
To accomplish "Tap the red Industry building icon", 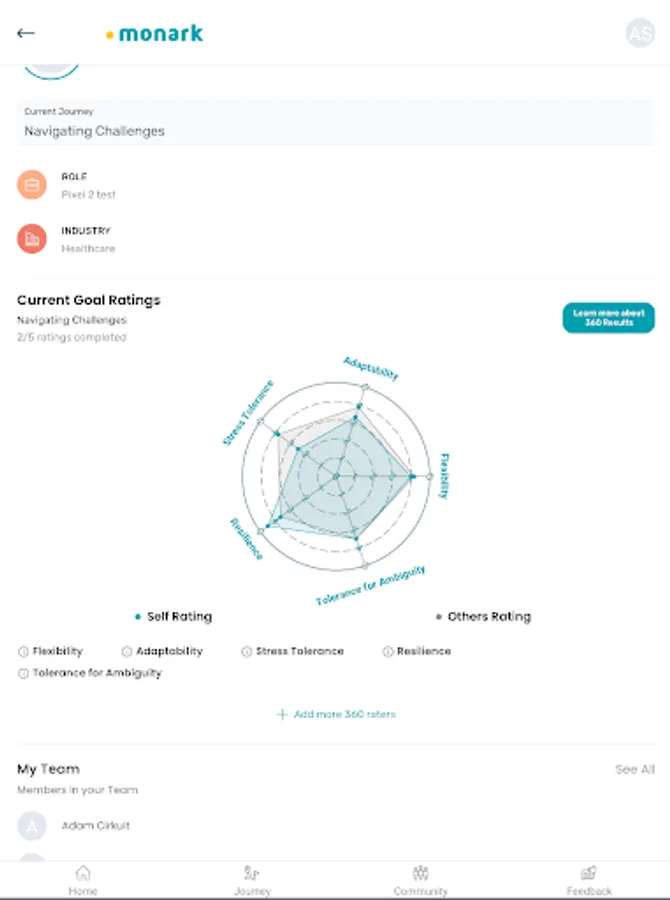I will (x=32, y=239).
